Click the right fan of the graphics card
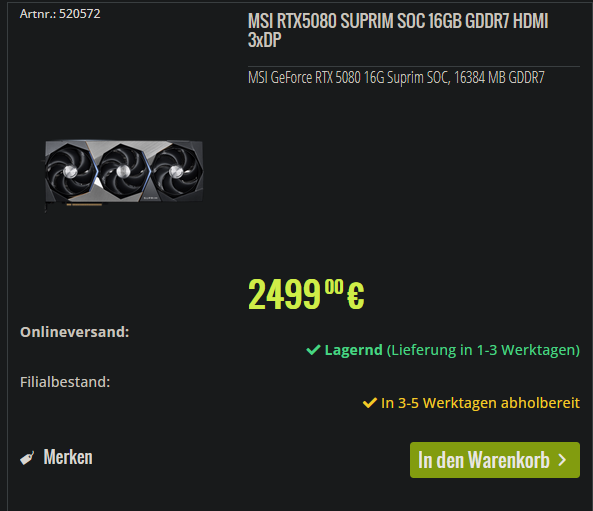Image resolution: width=593 pixels, height=511 pixels. pos(176,171)
